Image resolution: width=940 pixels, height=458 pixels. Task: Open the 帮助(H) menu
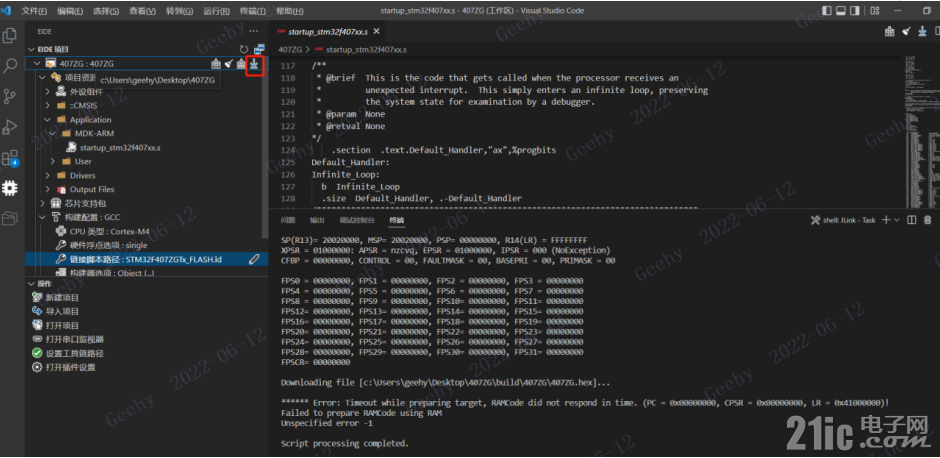coord(290,11)
